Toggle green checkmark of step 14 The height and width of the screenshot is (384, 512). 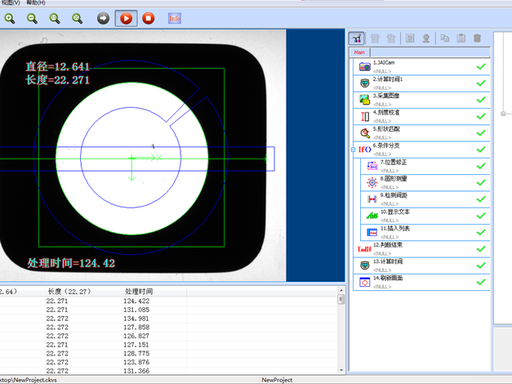coord(481,282)
